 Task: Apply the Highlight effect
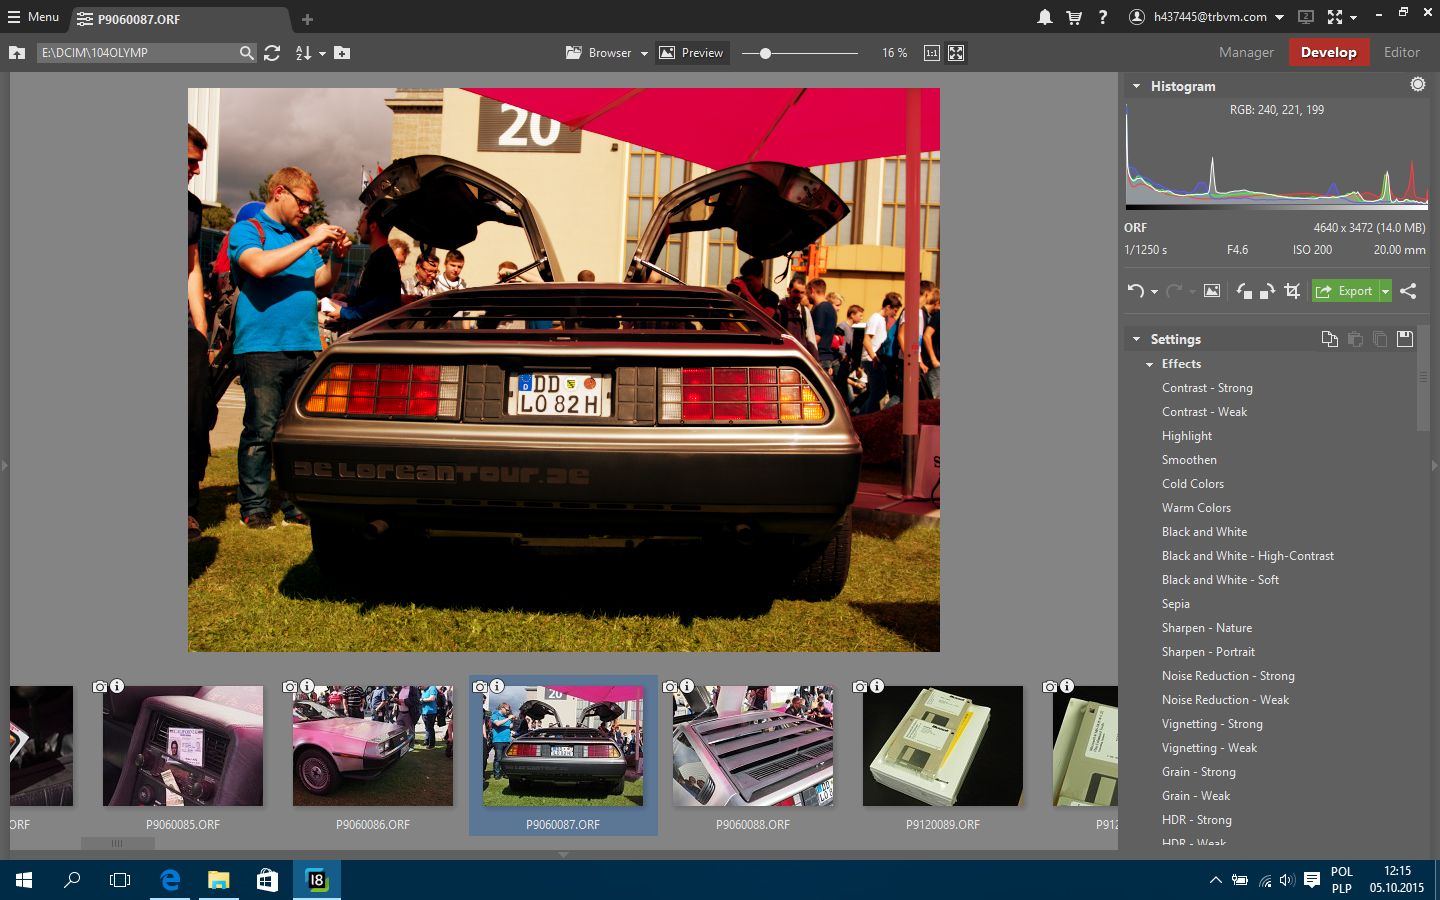coord(1187,436)
